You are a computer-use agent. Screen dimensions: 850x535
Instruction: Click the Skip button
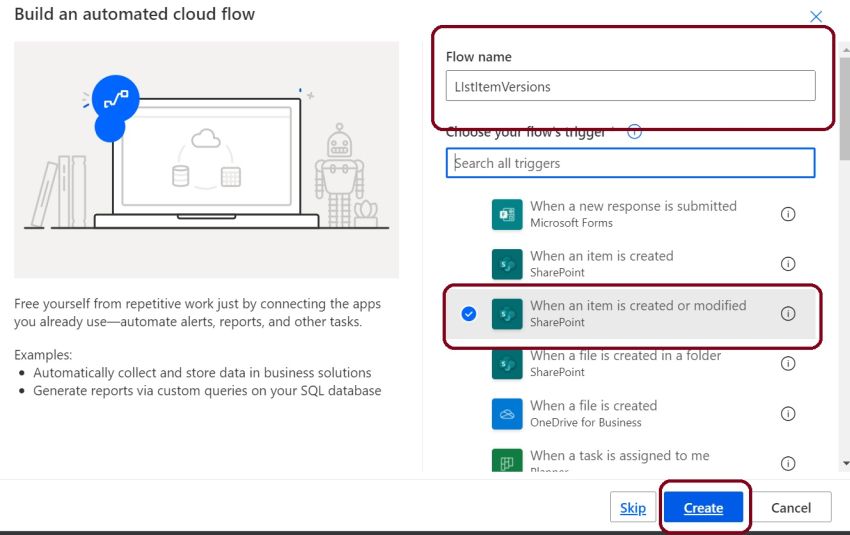(x=633, y=507)
